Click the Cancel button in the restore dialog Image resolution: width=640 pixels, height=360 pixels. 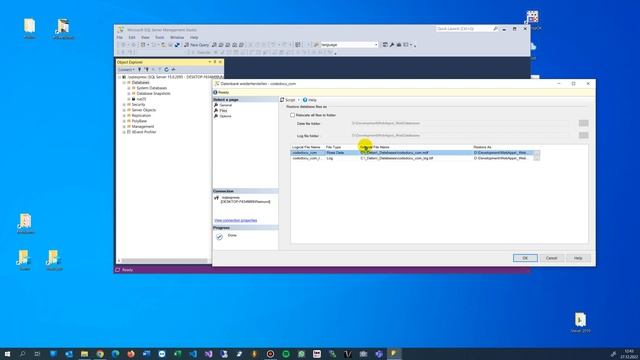point(551,258)
